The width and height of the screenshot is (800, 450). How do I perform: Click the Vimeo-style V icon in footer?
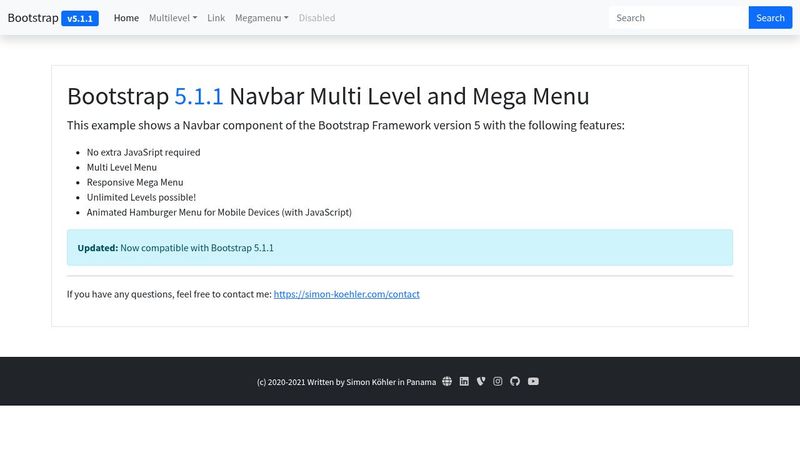pos(481,381)
